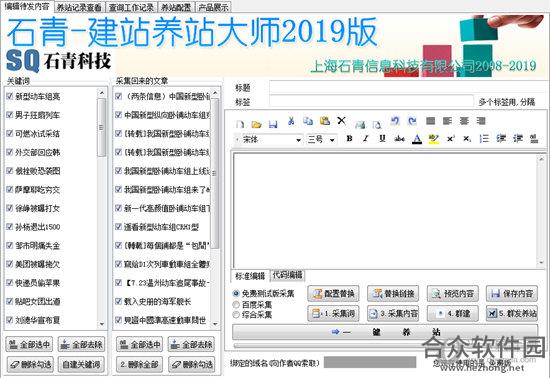
Task: Click the Open folder icon in editor toolbar
Action: click(x=257, y=124)
